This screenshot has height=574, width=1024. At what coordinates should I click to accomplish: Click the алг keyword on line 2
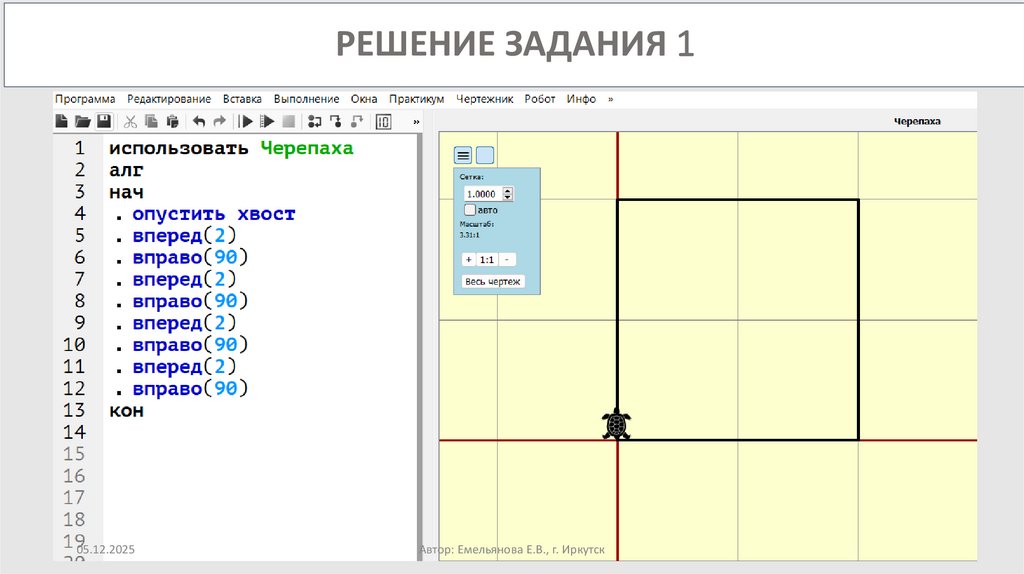[x=126, y=171]
